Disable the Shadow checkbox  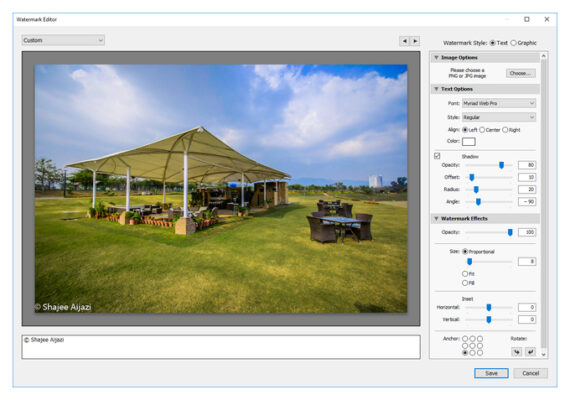(437, 156)
